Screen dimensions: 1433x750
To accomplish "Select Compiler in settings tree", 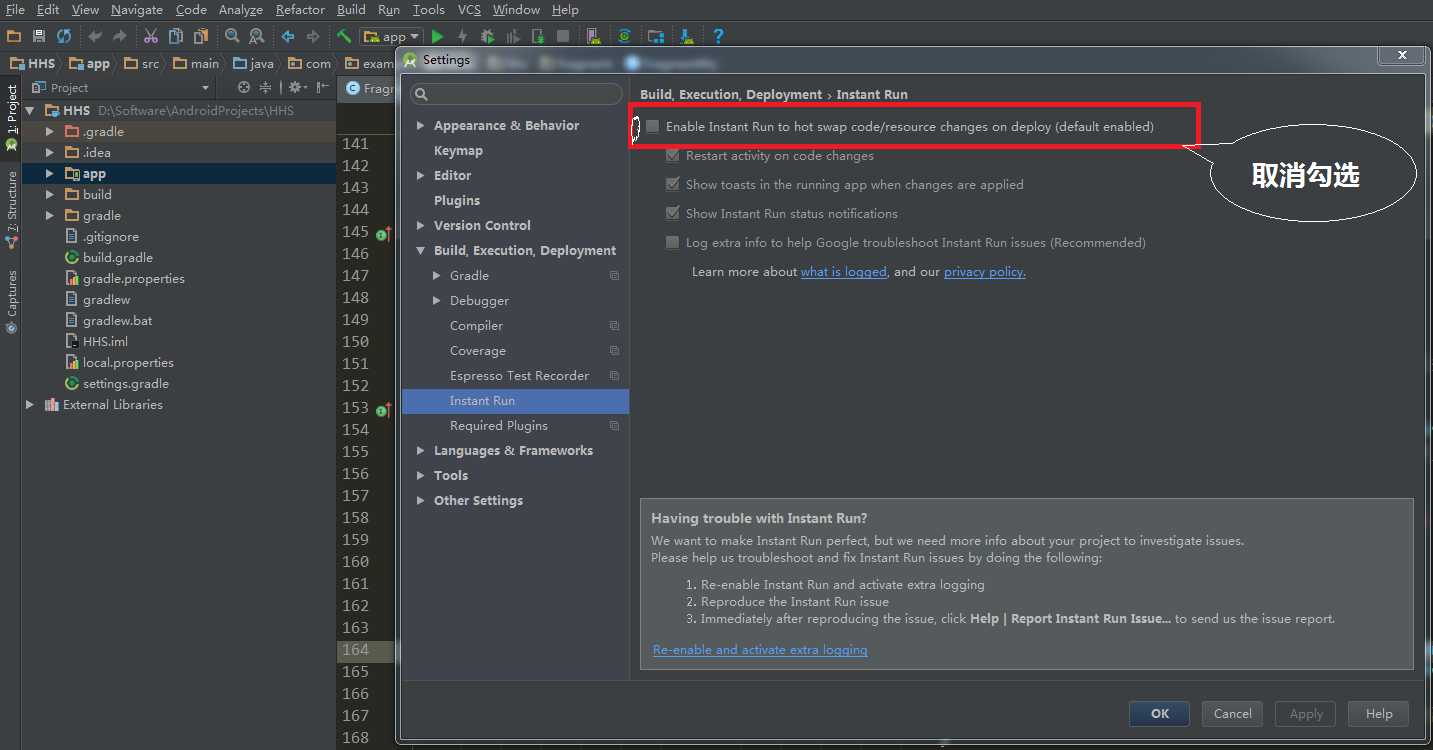I will [476, 326].
